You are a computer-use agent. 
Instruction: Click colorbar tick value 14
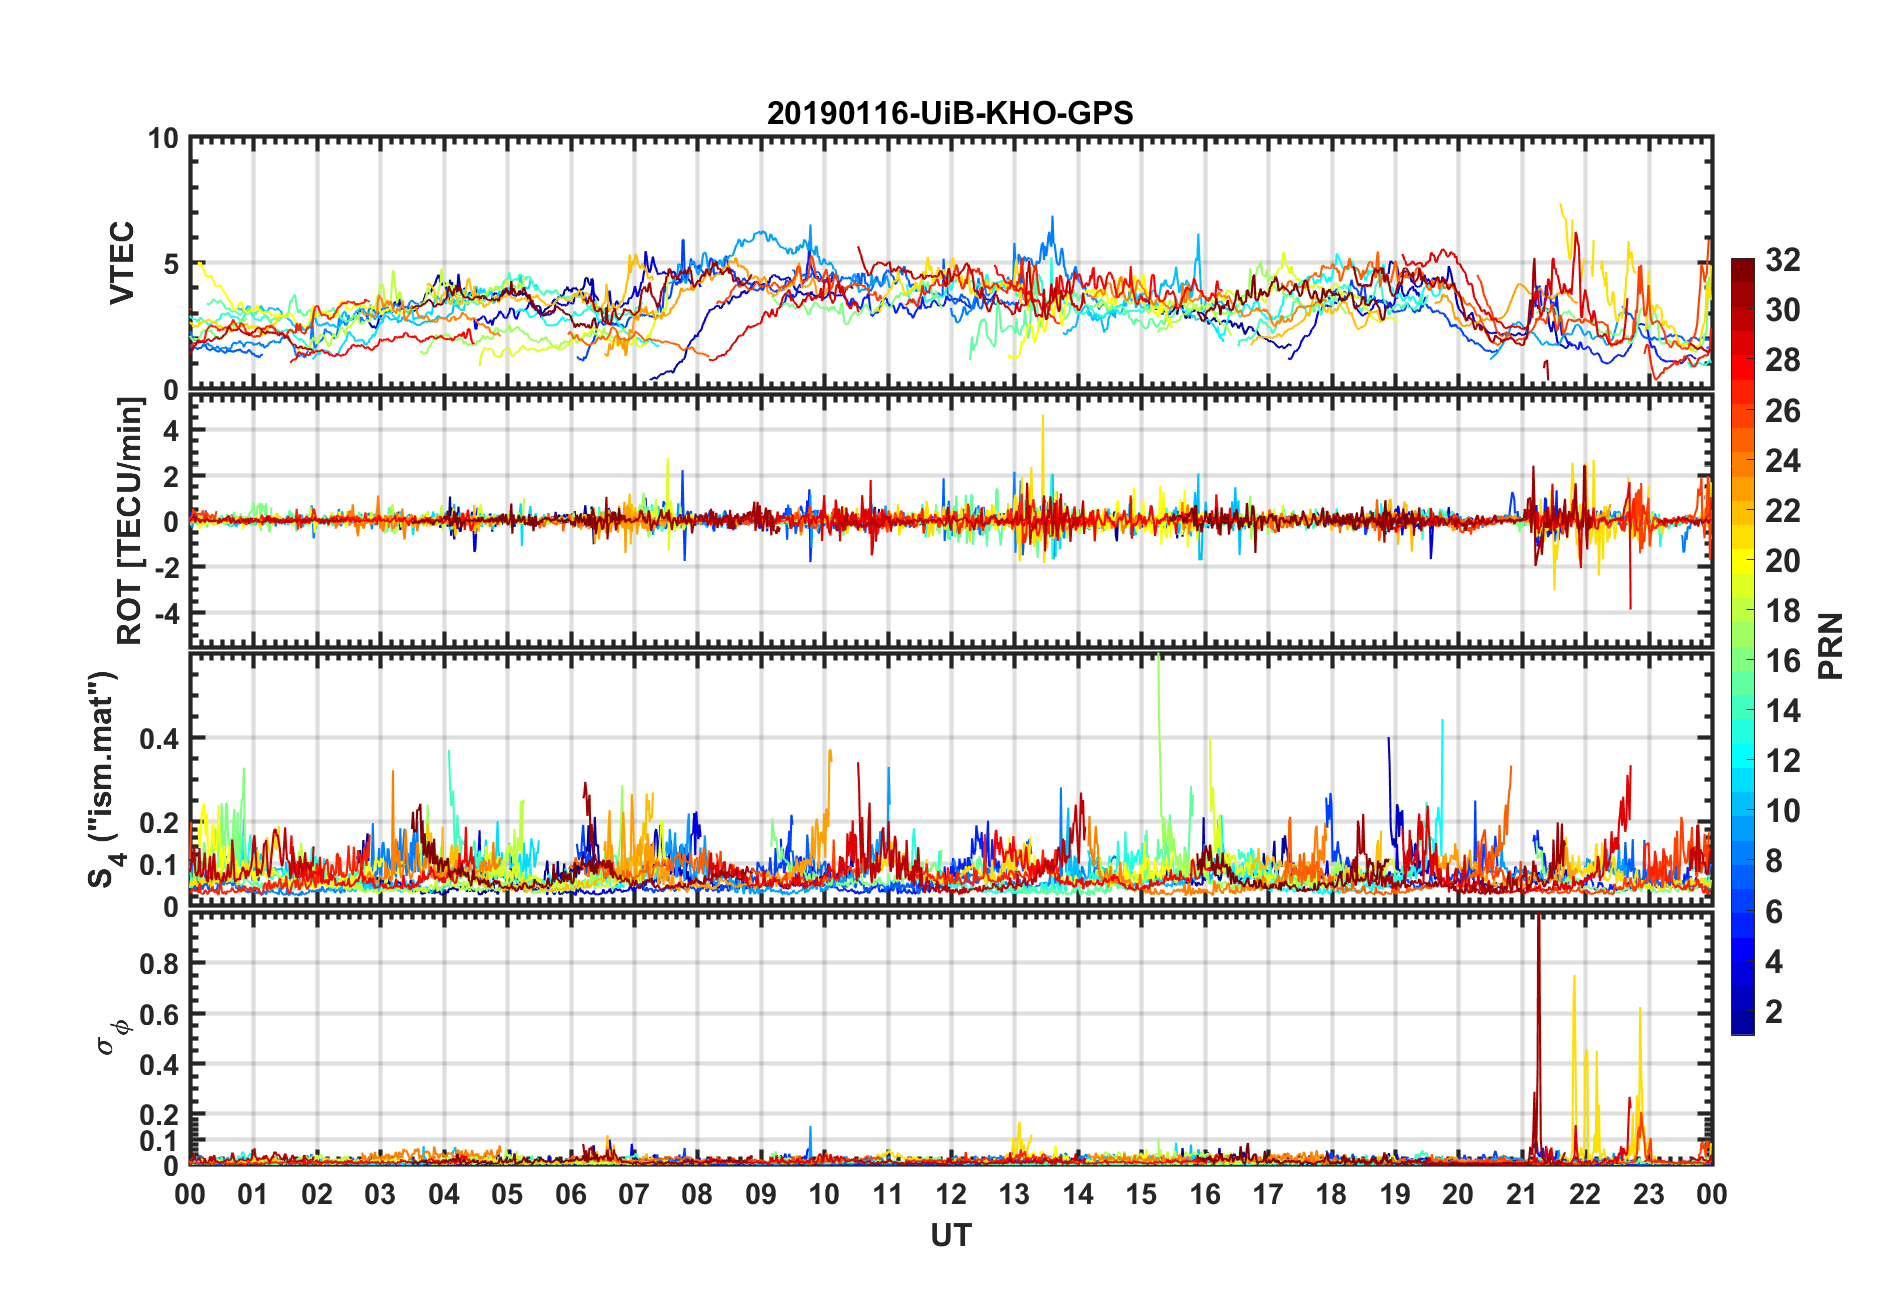[x=1783, y=711]
